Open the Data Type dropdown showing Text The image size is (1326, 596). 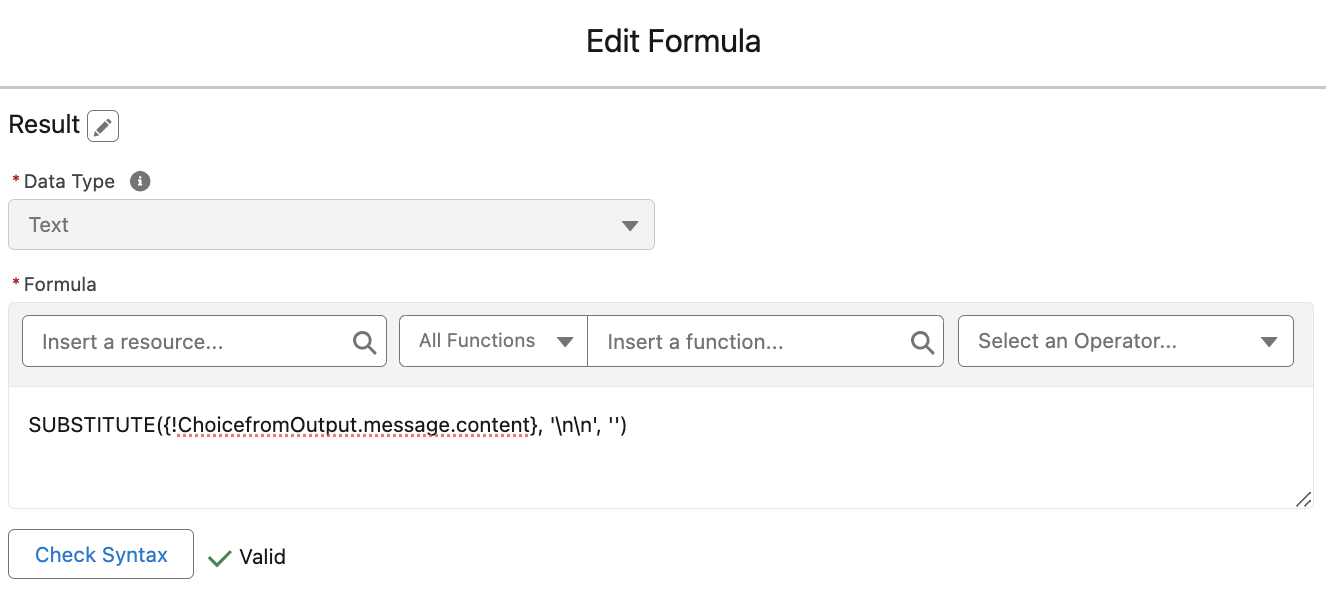[331, 224]
